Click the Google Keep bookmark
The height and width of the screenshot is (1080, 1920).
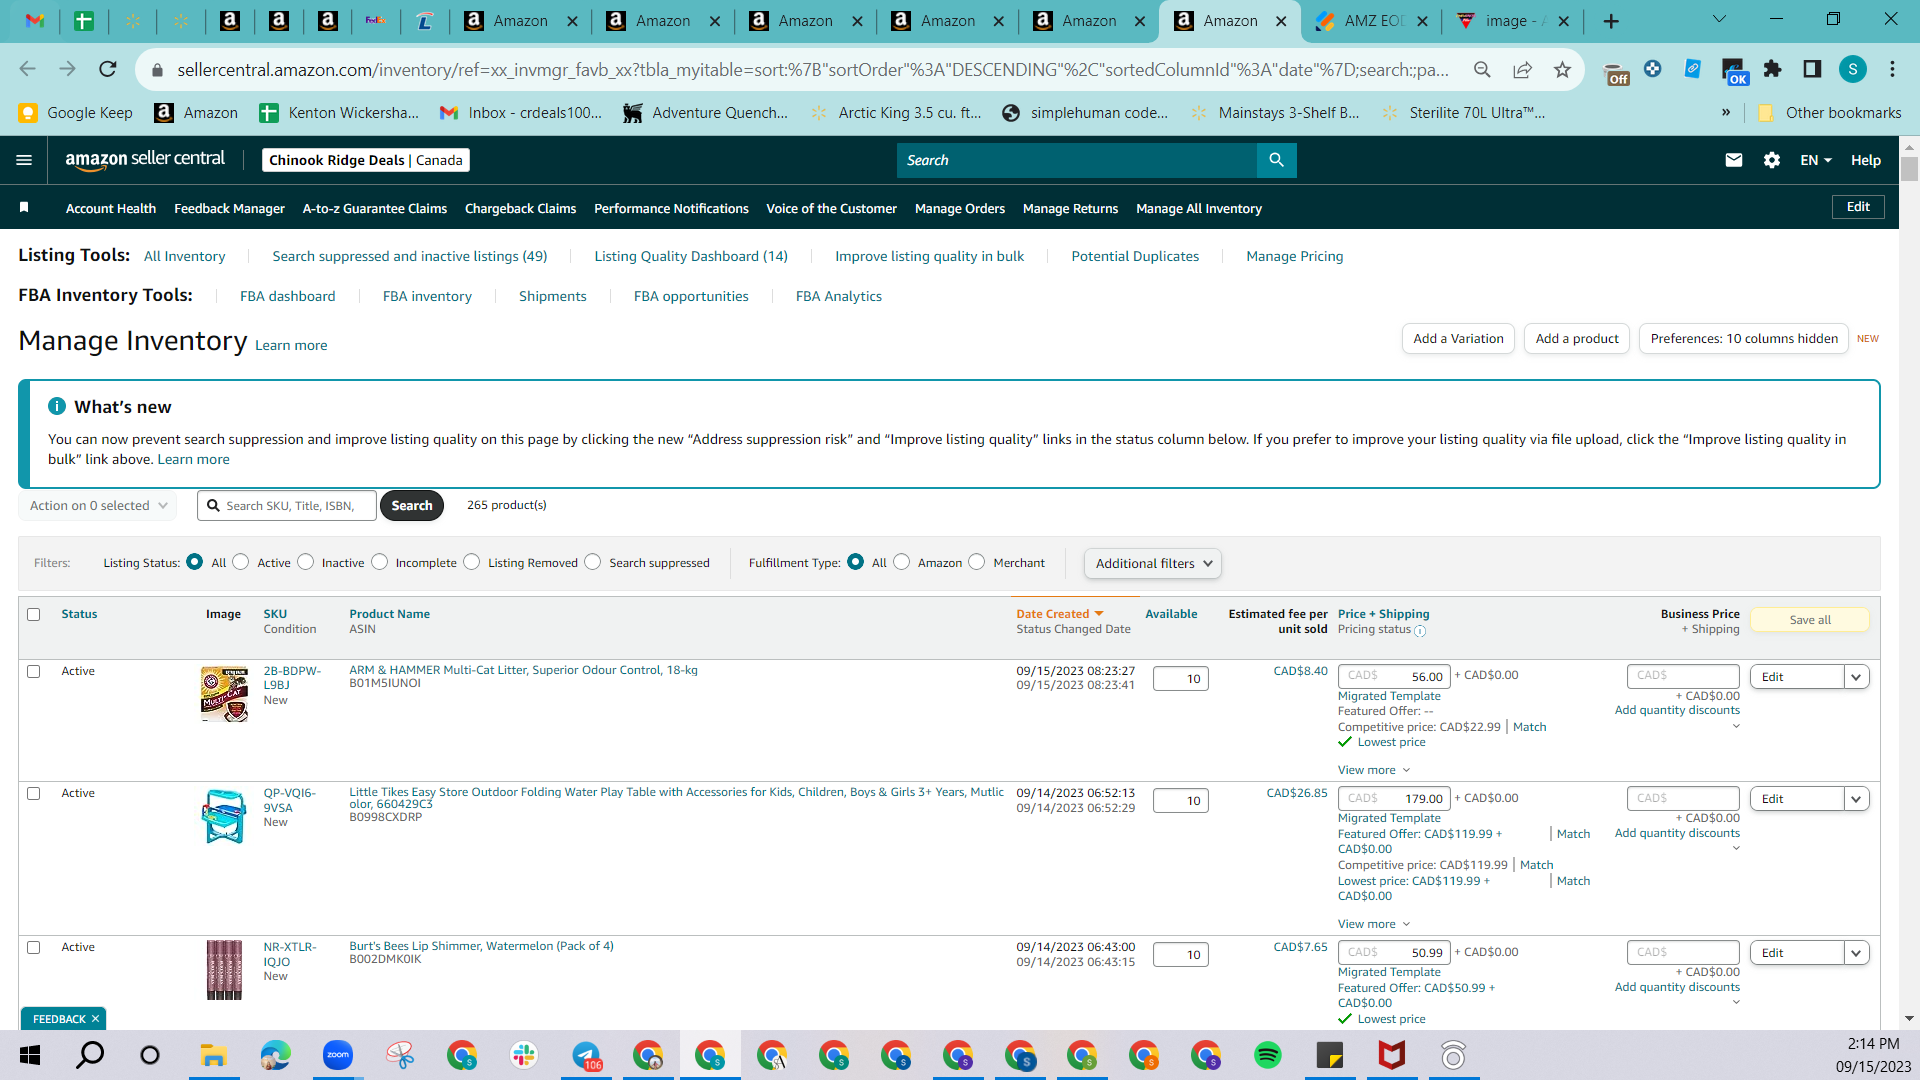pyautogui.click(x=76, y=113)
